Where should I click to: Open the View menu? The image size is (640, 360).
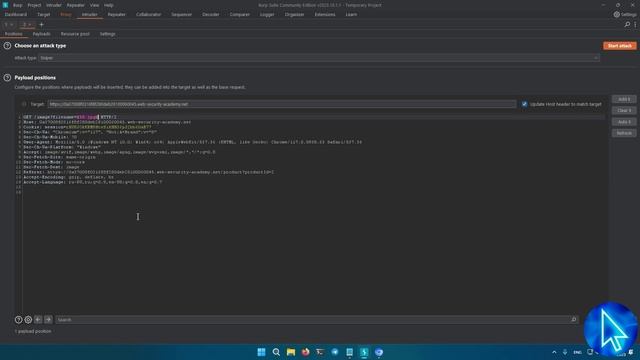tap(94, 5)
